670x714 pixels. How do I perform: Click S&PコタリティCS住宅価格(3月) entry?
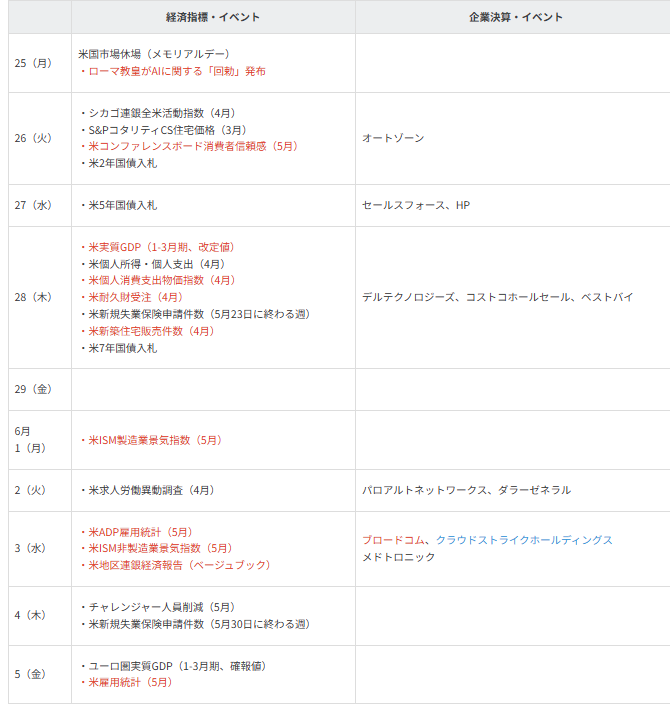(163, 130)
